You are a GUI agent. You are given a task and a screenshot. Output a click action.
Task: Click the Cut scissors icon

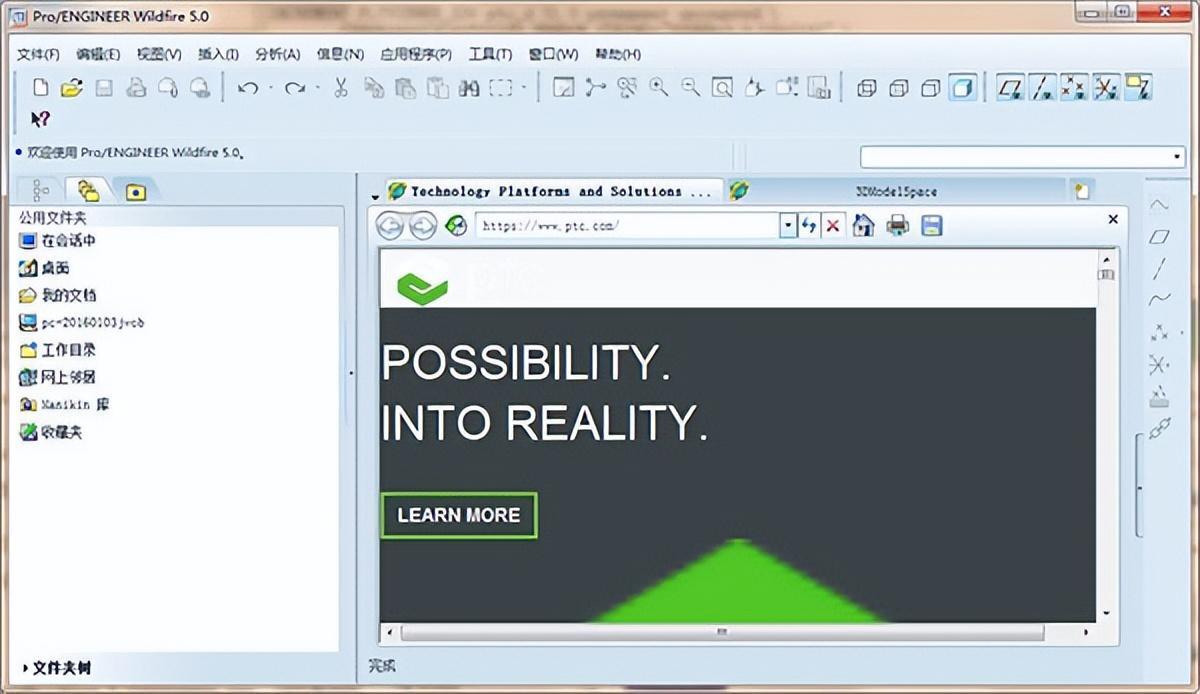tap(340, 88)
